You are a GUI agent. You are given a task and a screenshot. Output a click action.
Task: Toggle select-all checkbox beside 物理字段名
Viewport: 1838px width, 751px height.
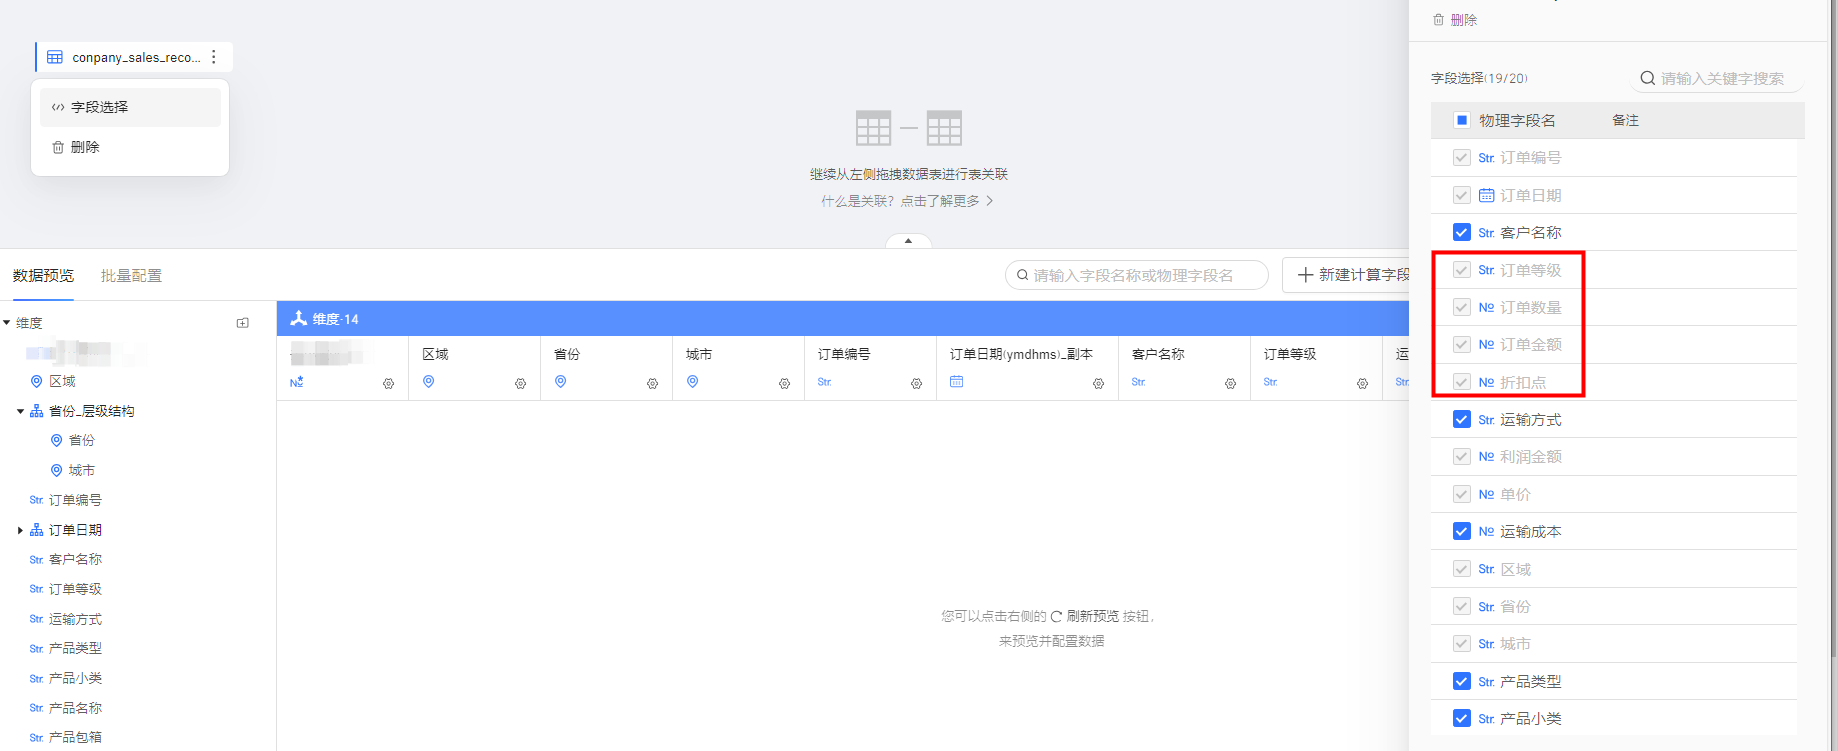[x=1461, y=120]
